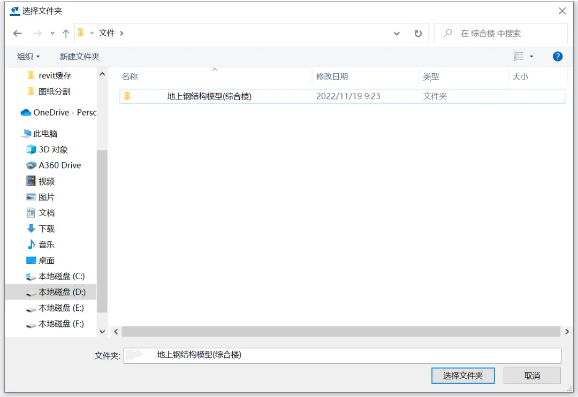Click the 文档 page icon in sidebar
The height and width of the screenshot is (397, 578).
[x=31, y=213]
